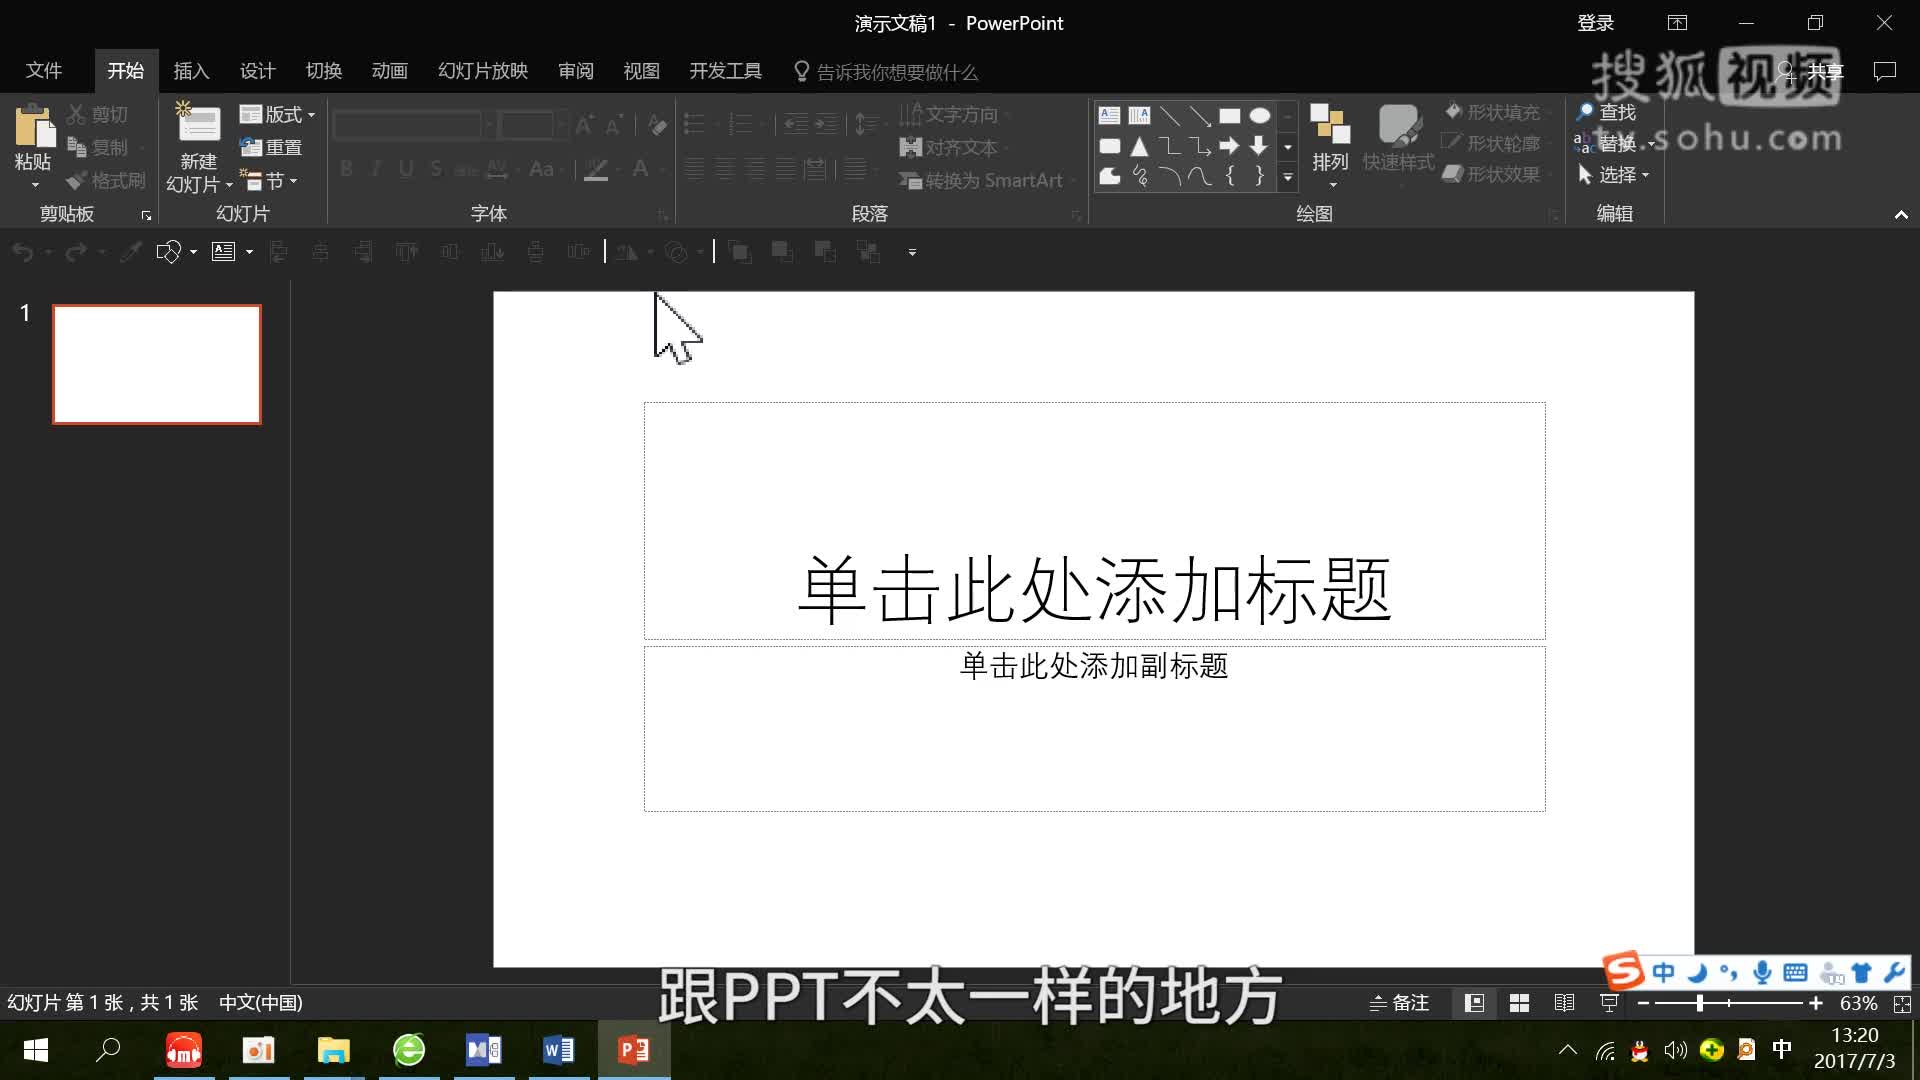This screenshot has width=1920, height=1080.
Task: Toggle Bold formatting
Action: (x=345, y=168)
